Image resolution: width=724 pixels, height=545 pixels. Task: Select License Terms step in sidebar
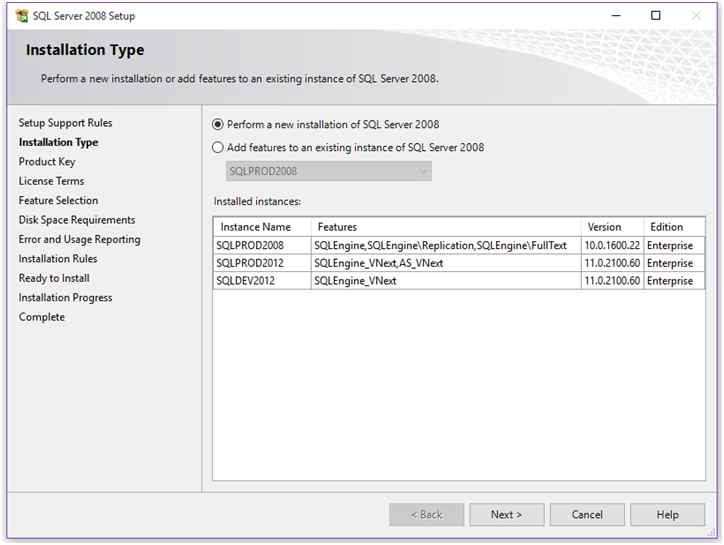tap(51, 181)
